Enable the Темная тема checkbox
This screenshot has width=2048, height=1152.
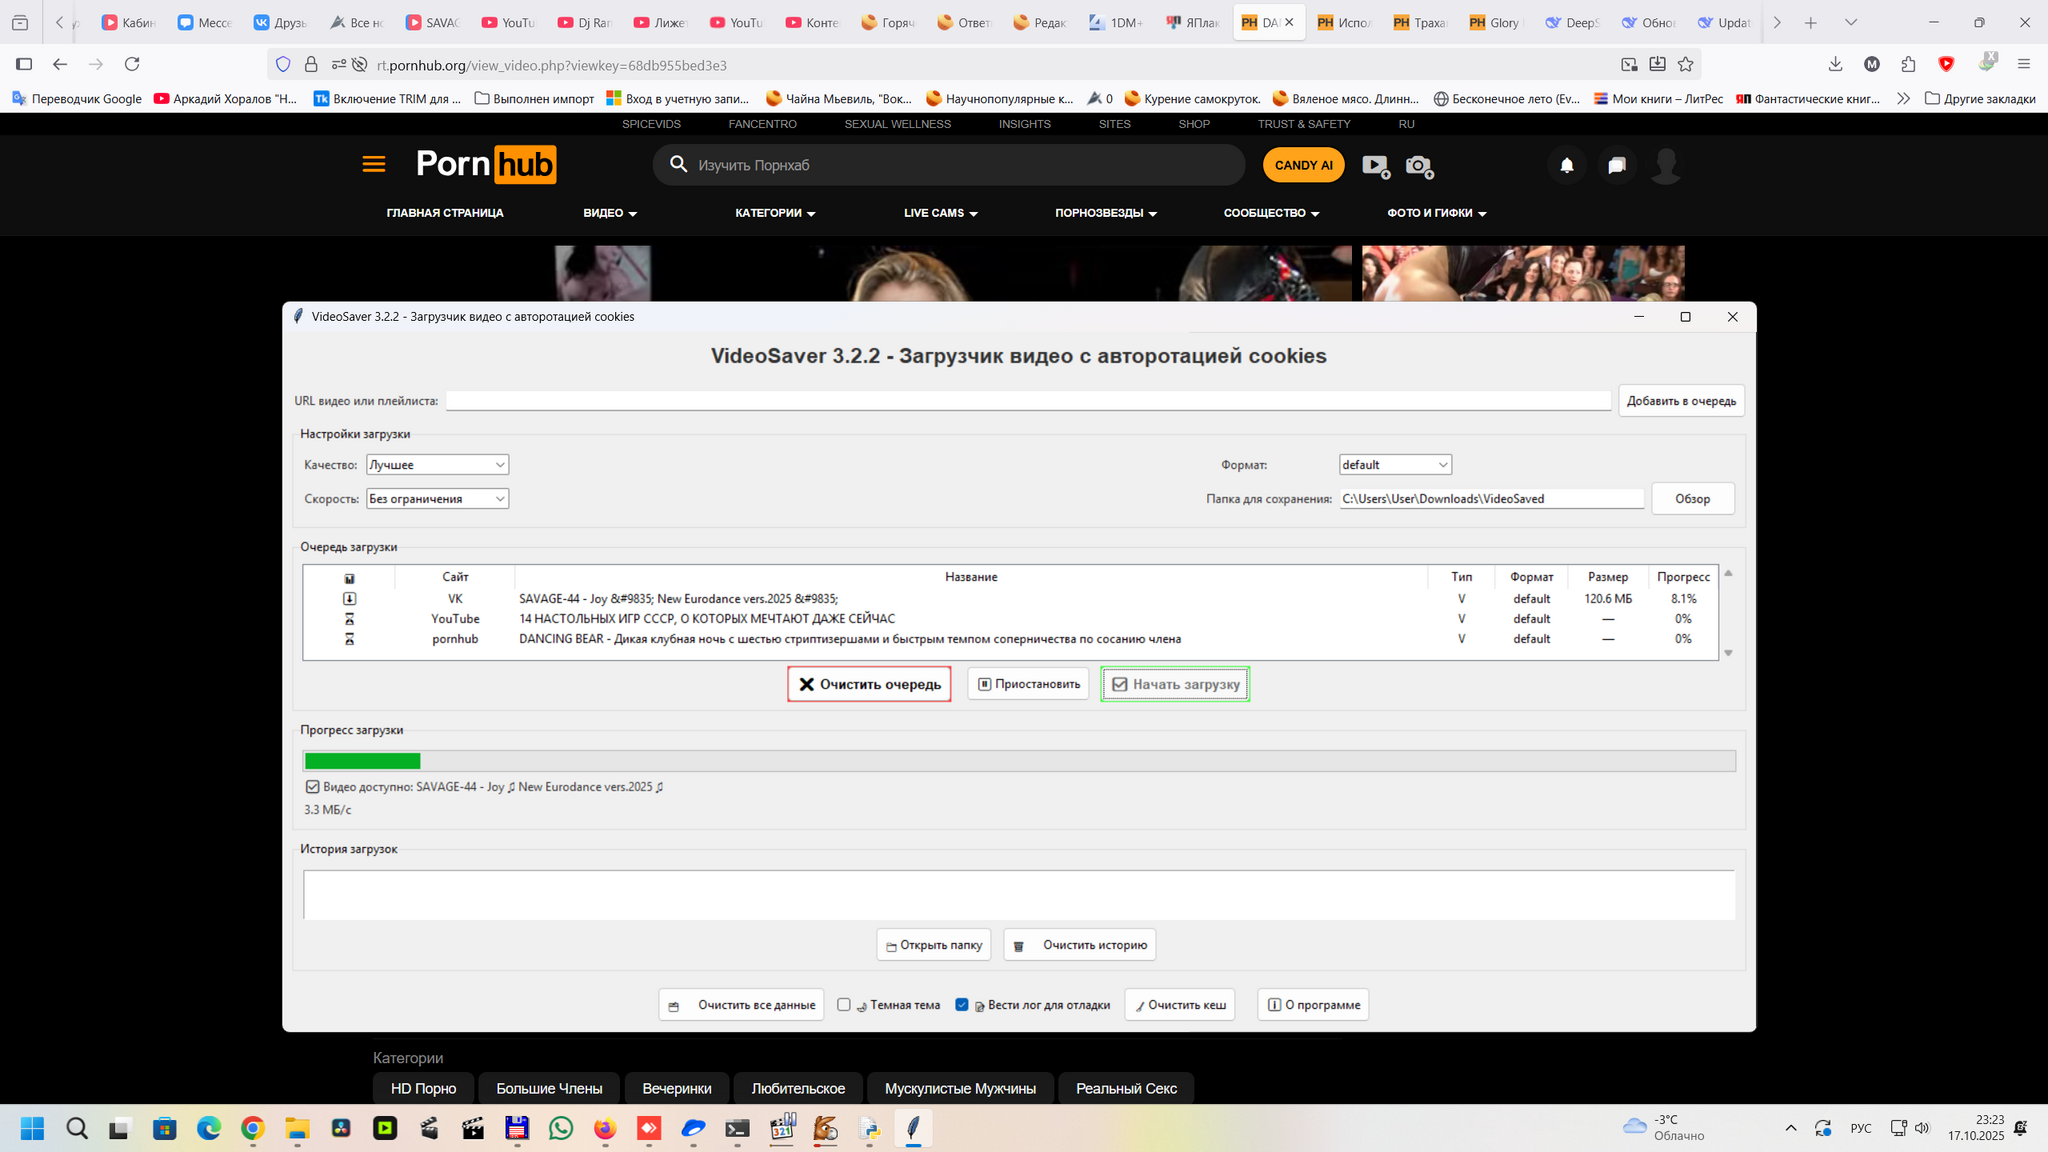click(844, 1005)
